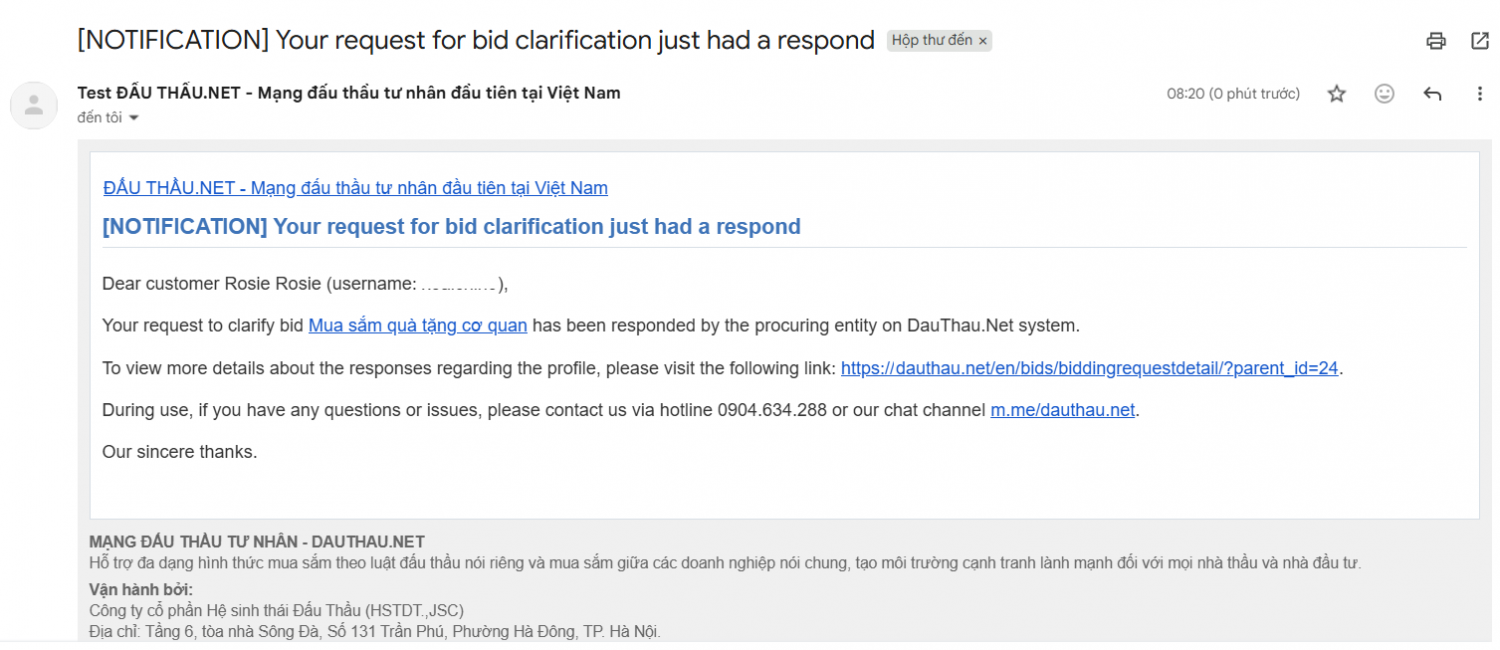The height and width of the screenshot is (650, 1500).
Task: Star this email message
Action: click(1336, 94)
